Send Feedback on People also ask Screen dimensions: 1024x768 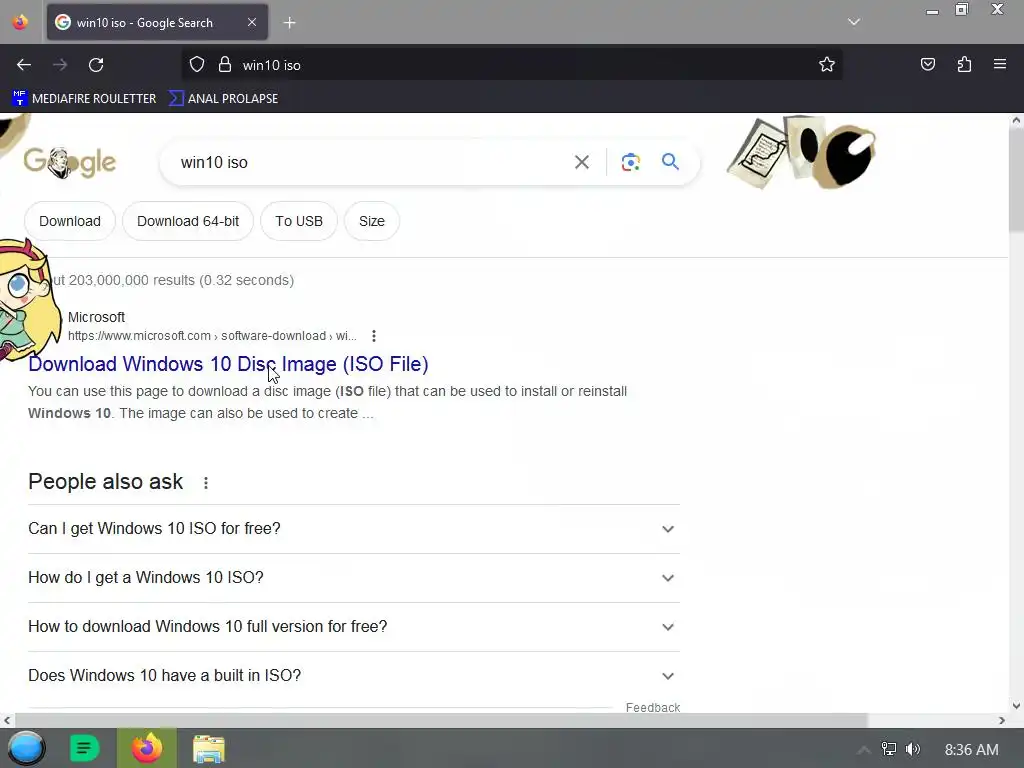click(652, 707)
